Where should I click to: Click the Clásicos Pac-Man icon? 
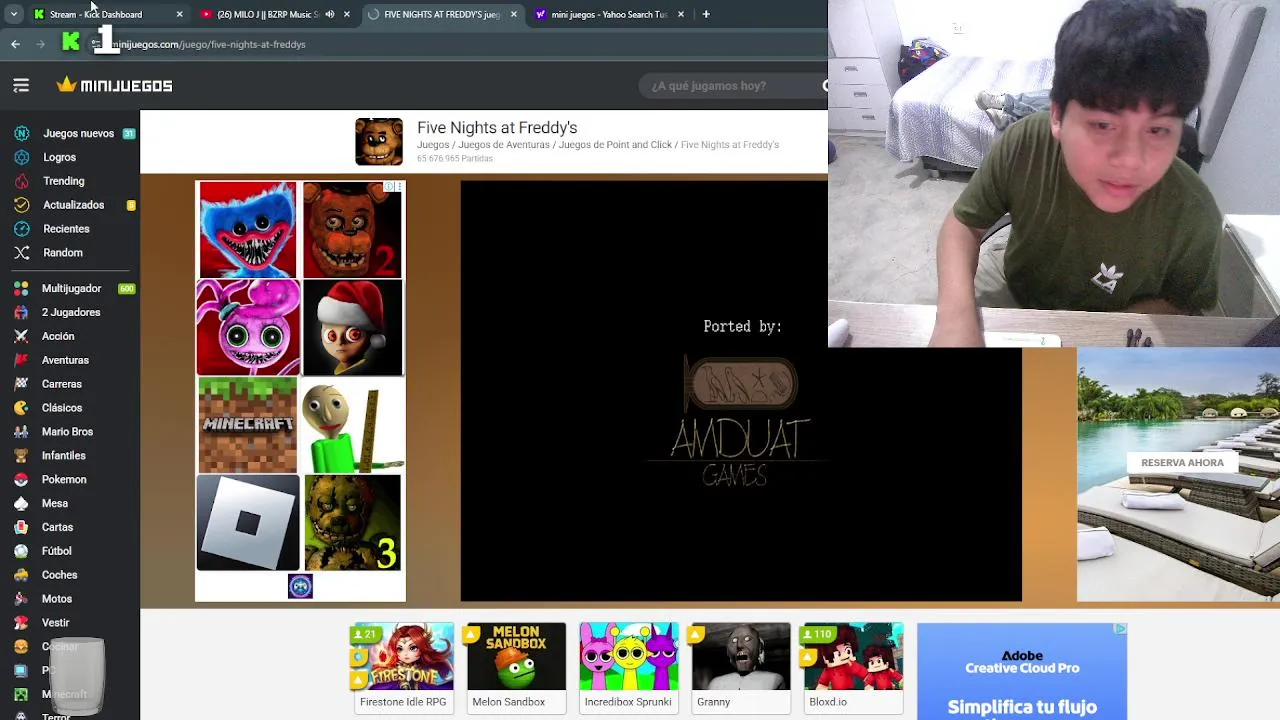point(21,408)
